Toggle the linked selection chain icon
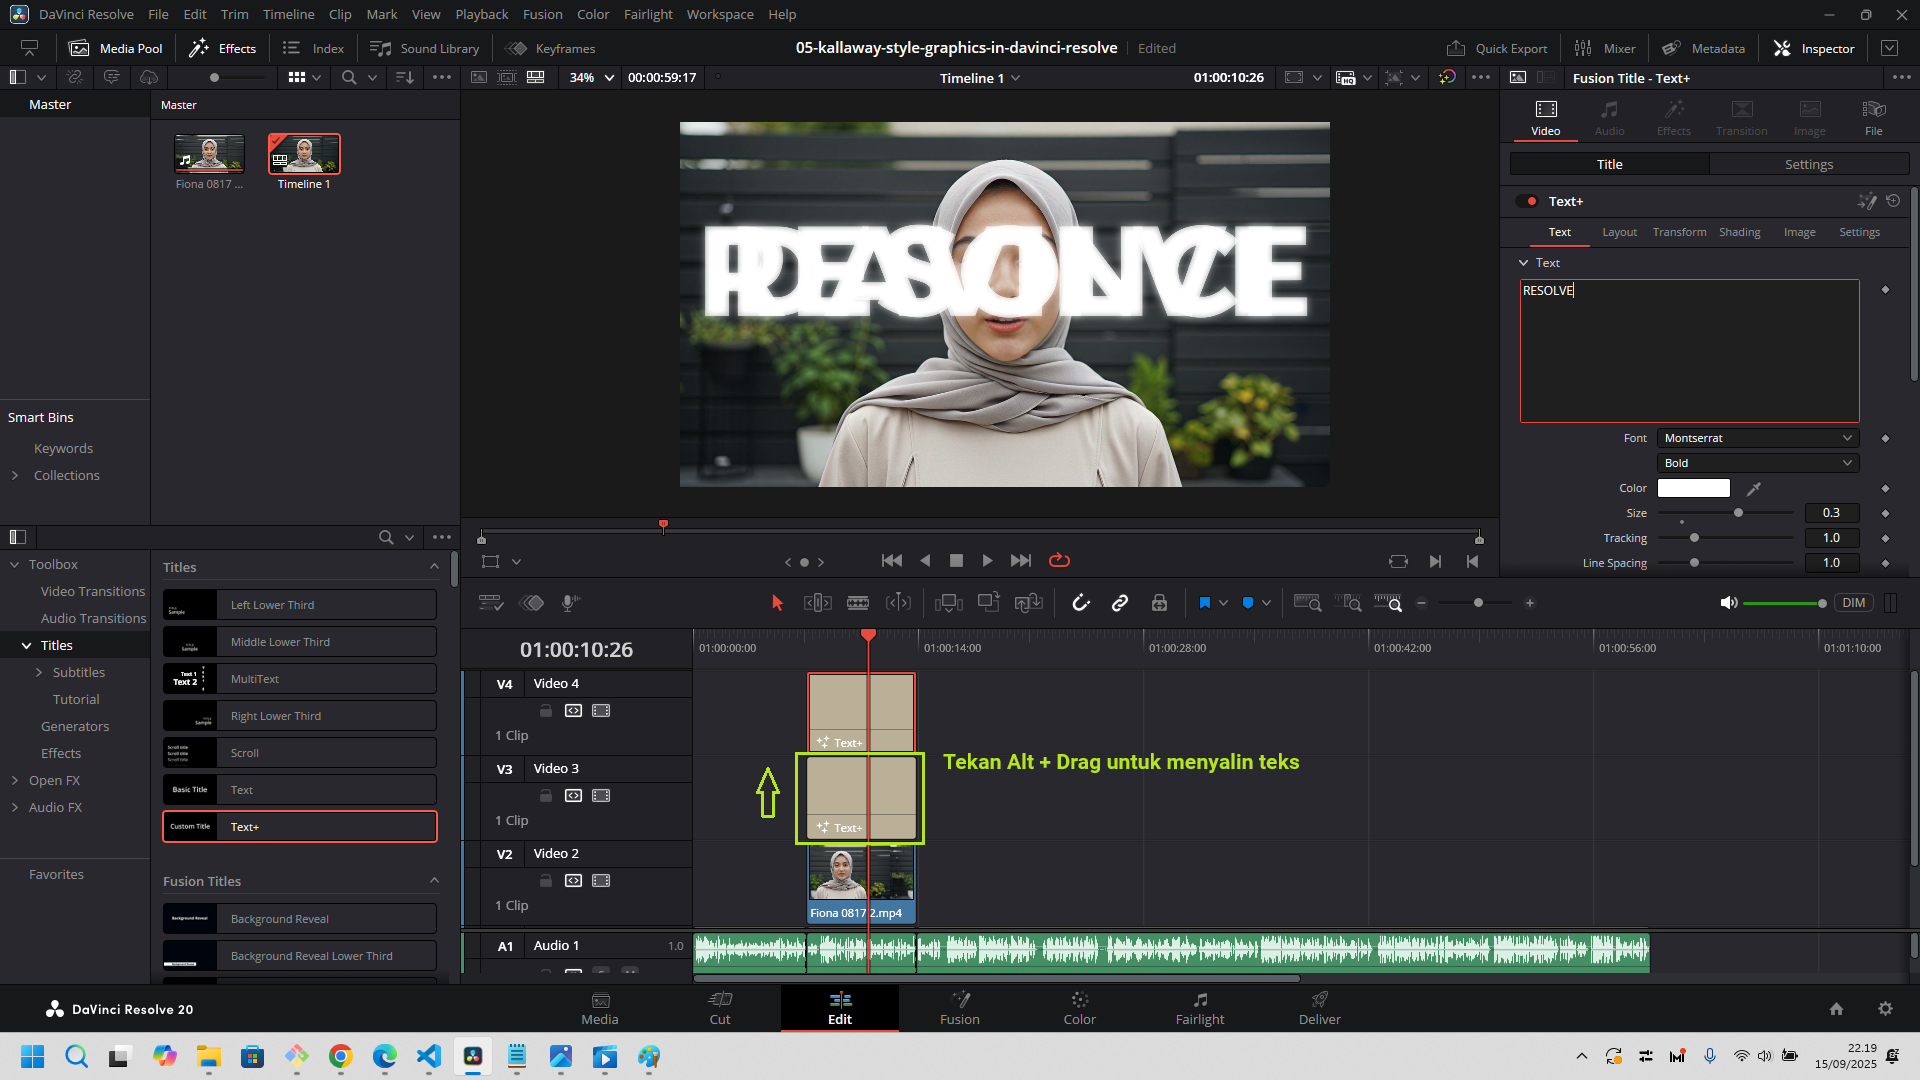Image resolution: width=1920 pixels, height=1080 pixels. (1120, 603)
